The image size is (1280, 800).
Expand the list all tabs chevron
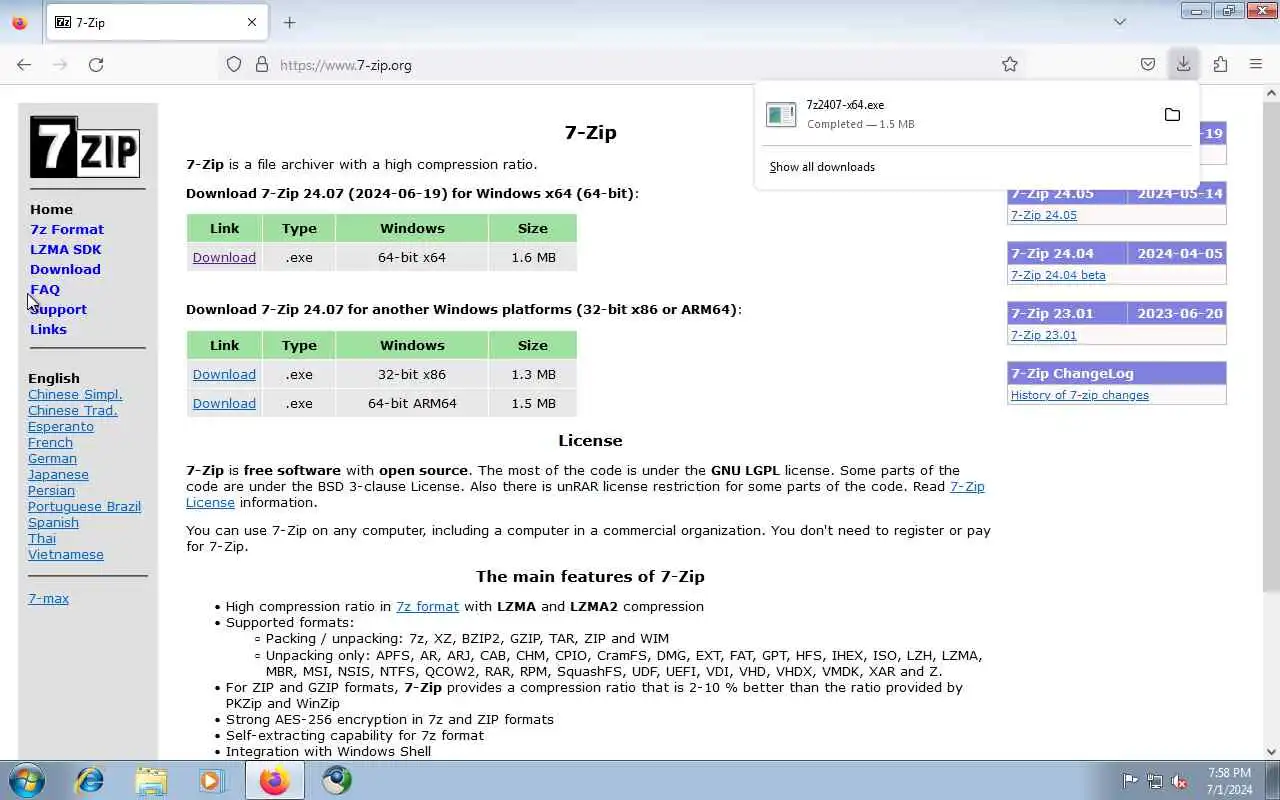1120,22
